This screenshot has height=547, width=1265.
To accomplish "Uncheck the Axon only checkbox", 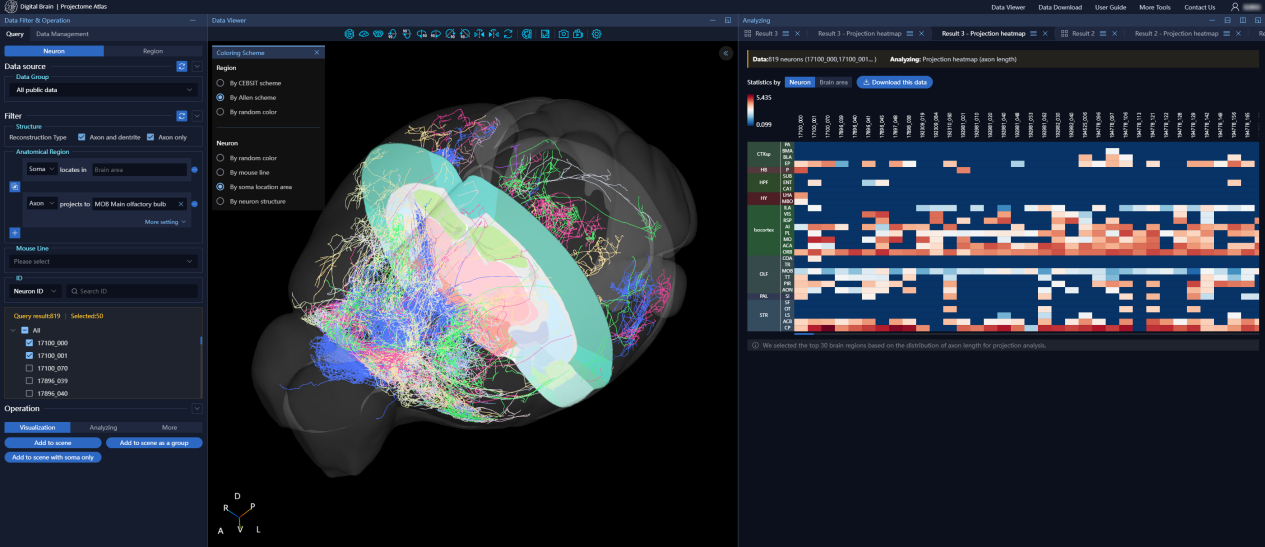I will 151,137.
